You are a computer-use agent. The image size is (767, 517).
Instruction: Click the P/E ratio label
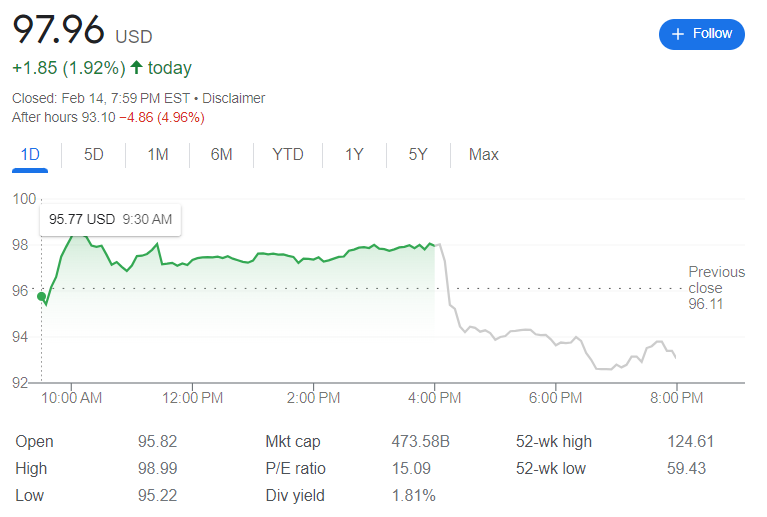pos(295,469)
